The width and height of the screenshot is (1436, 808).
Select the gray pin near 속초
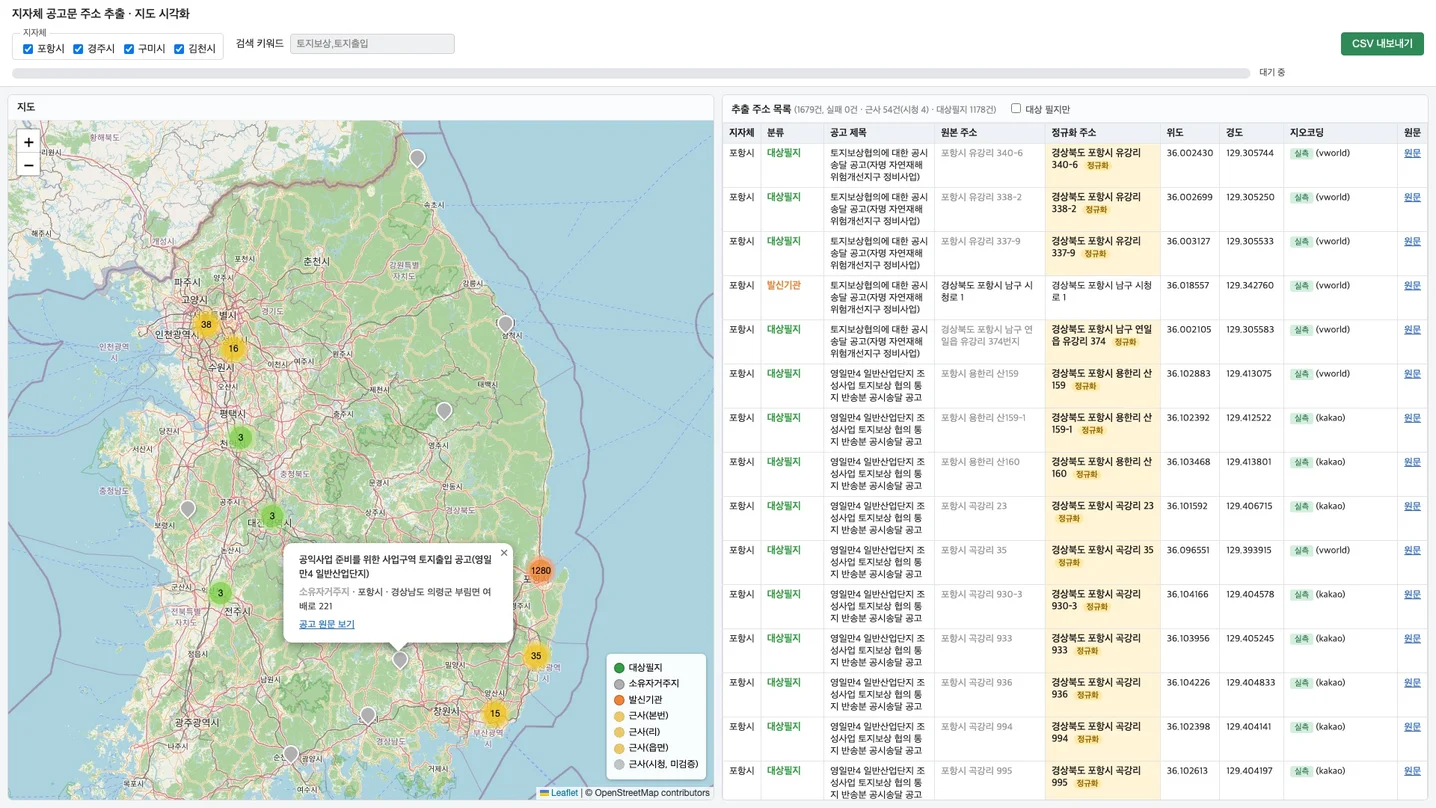(417, 158)
